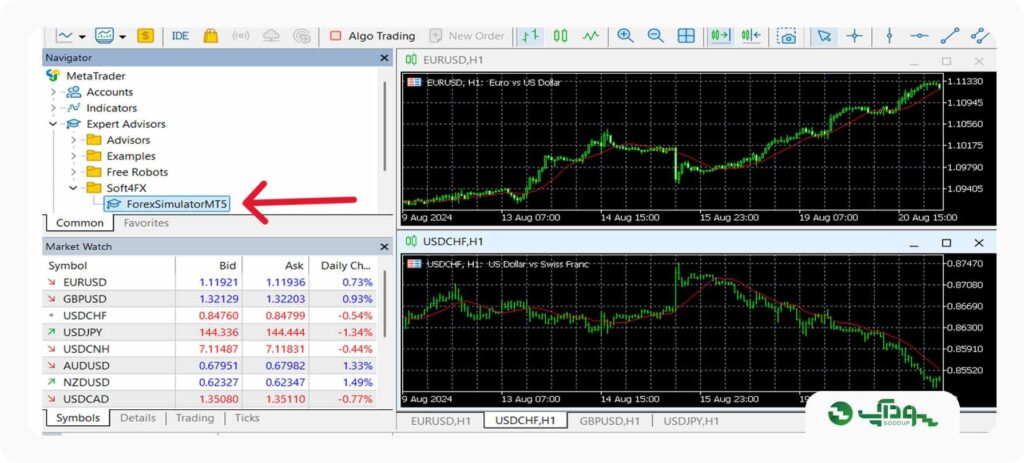Switch chart to line chart mode
Viewport: 1024px width, 463px height.
[x=591, y=36]
